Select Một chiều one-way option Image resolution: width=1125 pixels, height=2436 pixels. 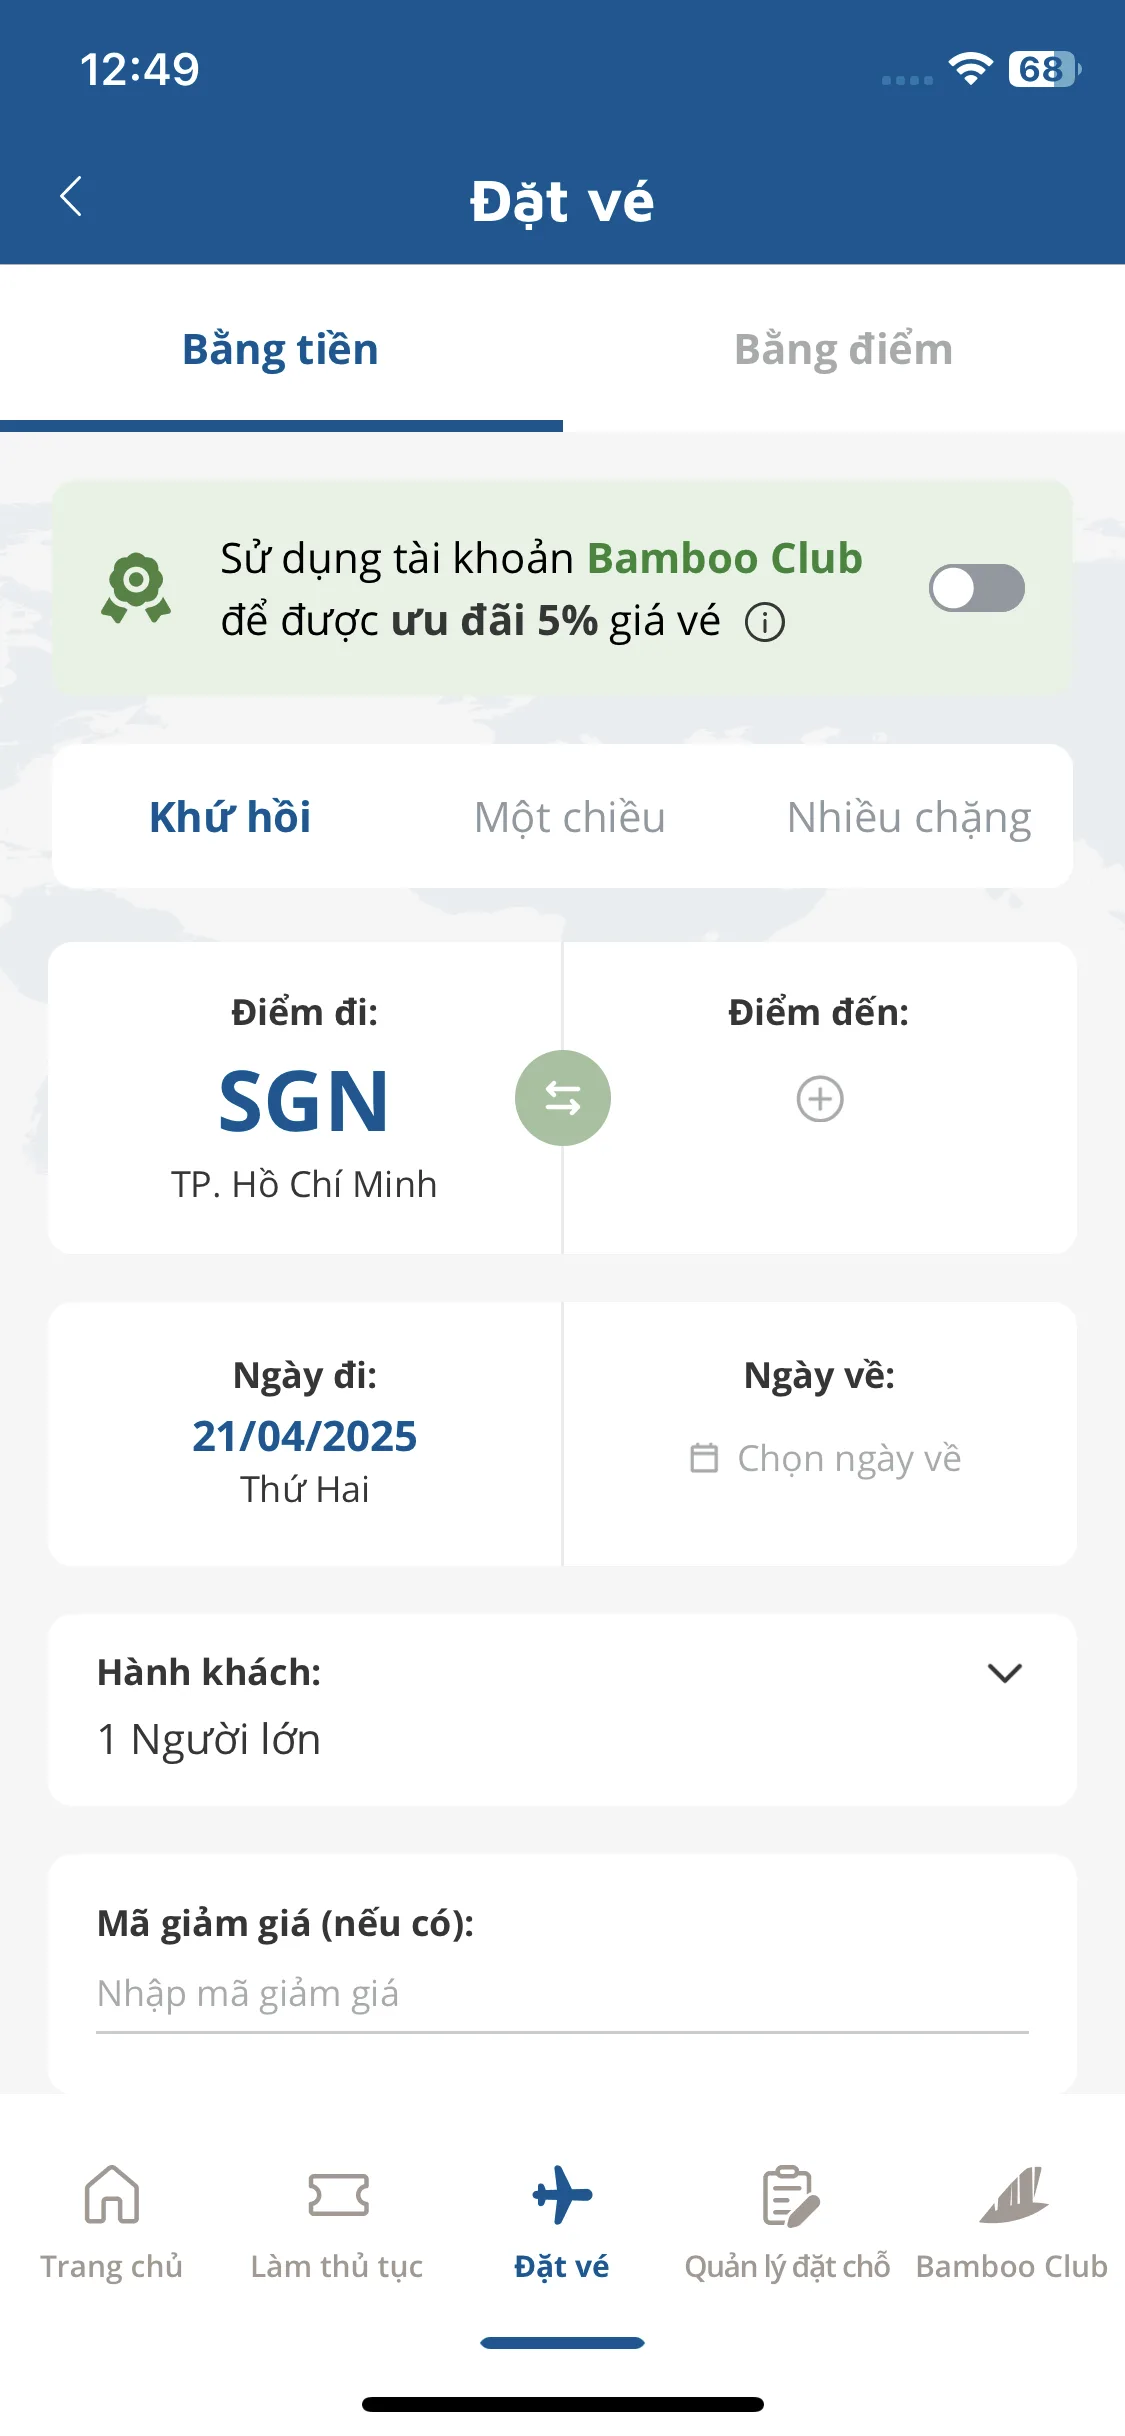click(570, 817)
